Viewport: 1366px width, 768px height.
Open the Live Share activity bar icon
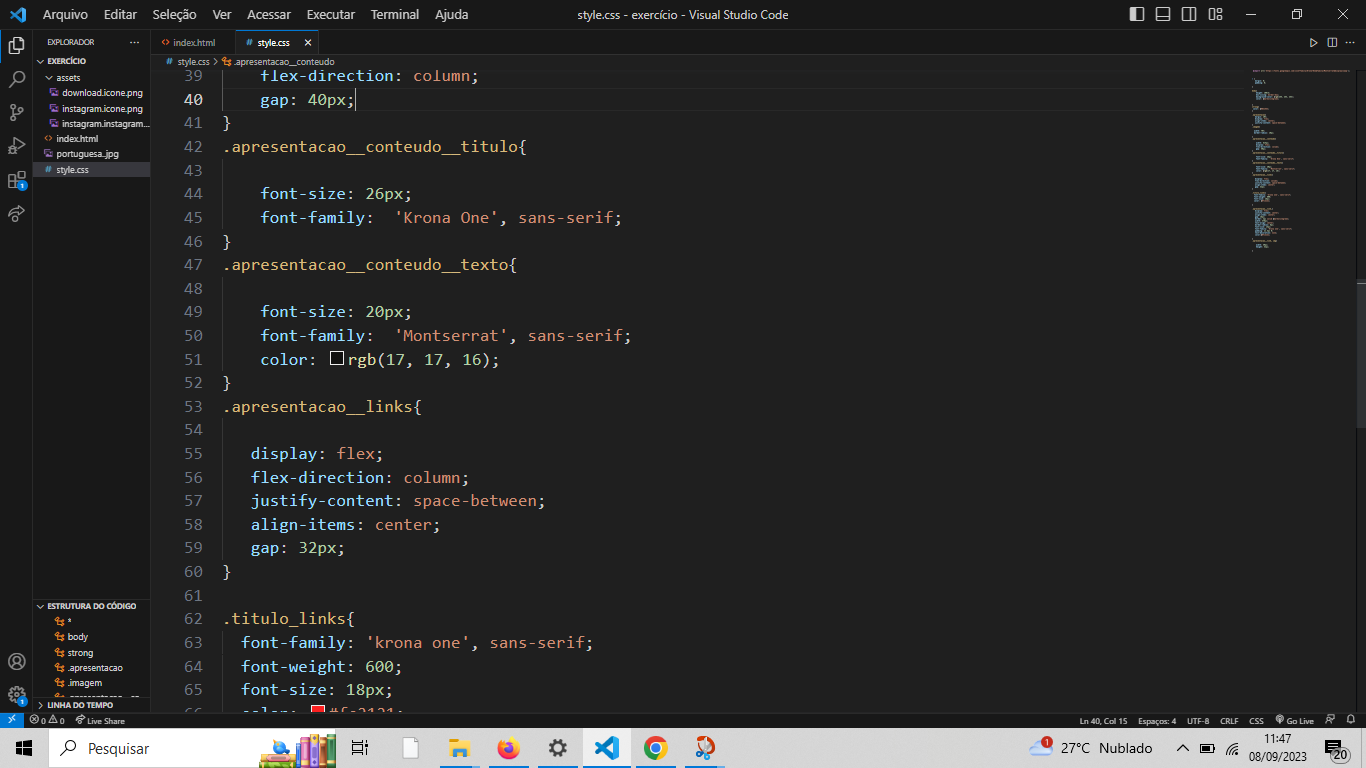click(16, 213)
